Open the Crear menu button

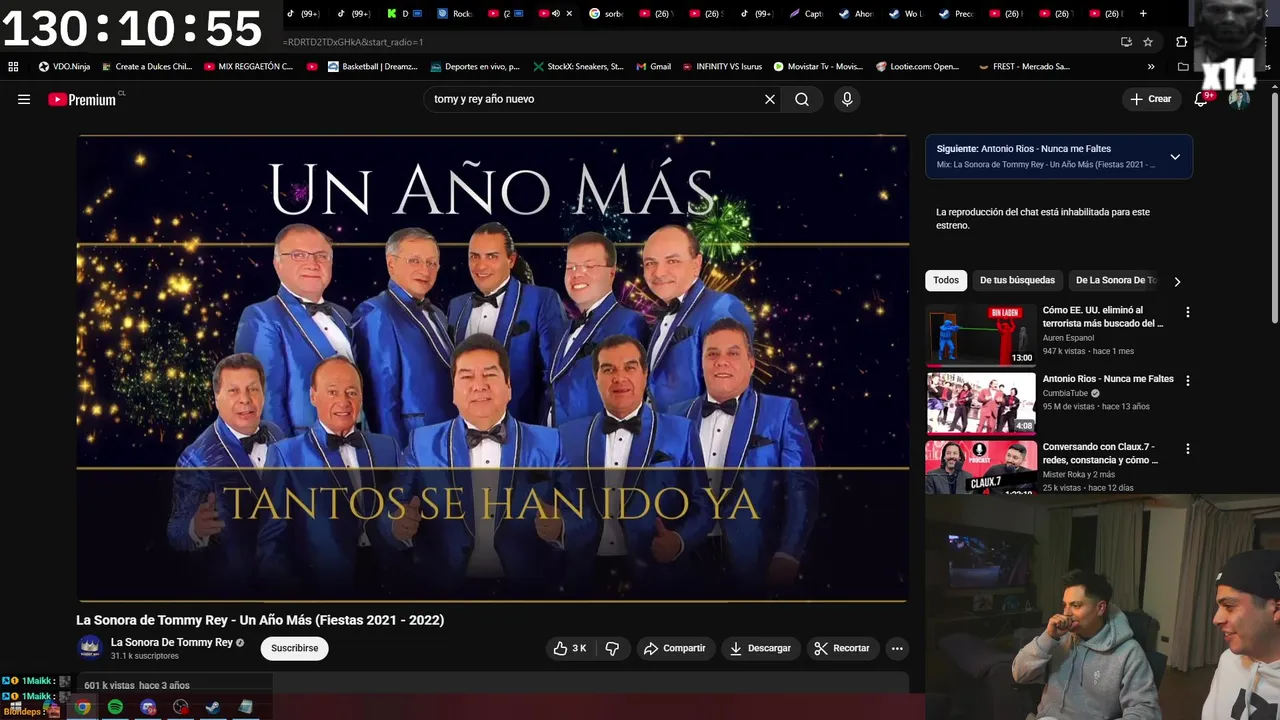(1150, 99)
